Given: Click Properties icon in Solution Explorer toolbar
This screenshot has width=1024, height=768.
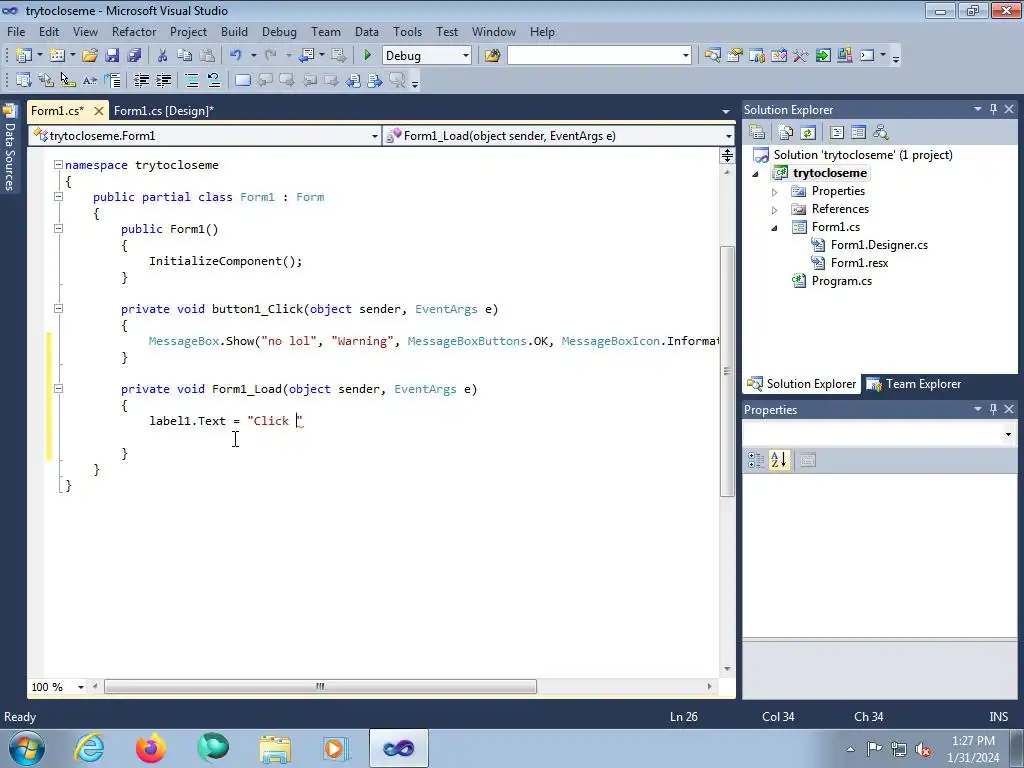Looking at the screenshot, I should click(x=758, y=133).
